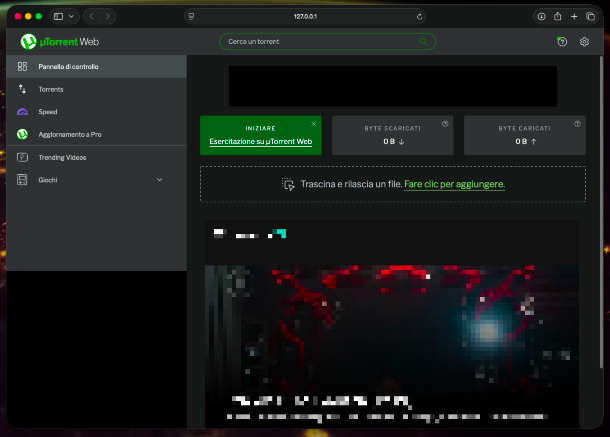
Task: Open Aggiornamento a Pro
Action: [96, 134]
